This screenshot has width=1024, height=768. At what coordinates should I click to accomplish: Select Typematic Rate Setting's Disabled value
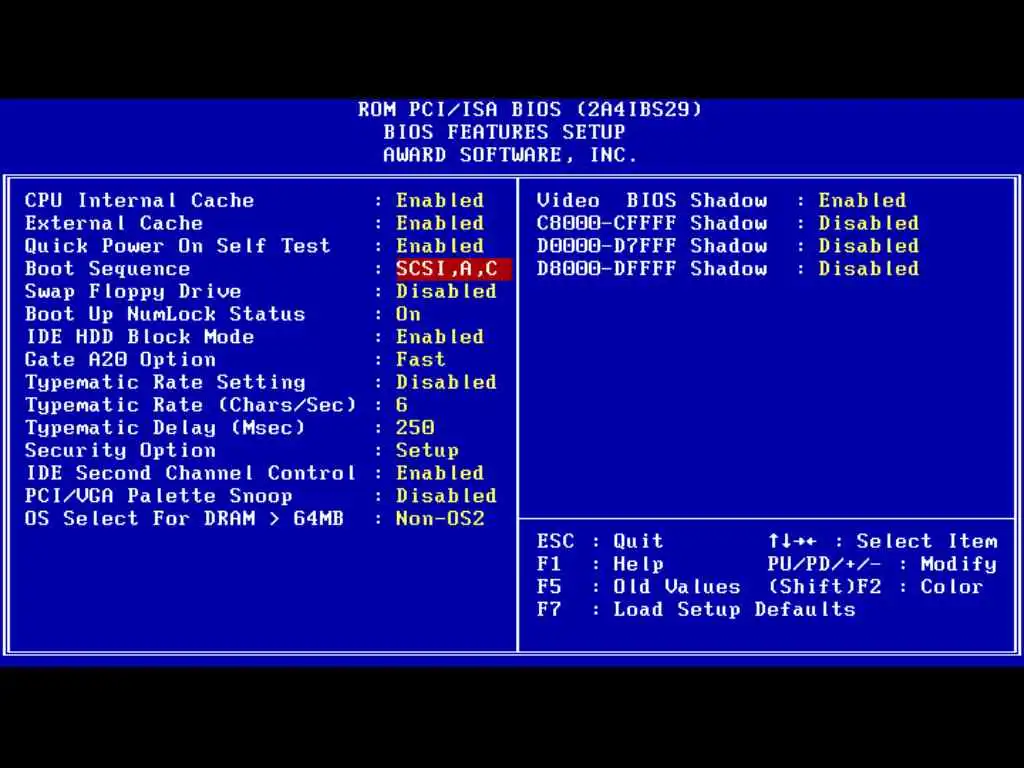pyautogui.click(x=446, y=382)
